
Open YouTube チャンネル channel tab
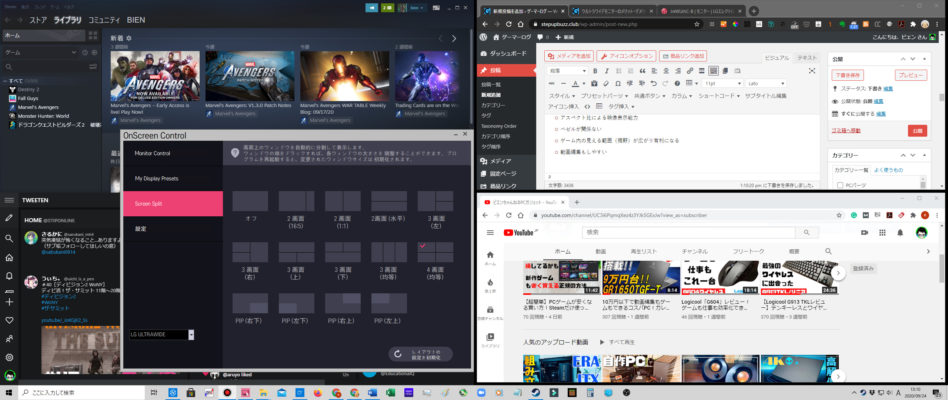pyautogui.click(x=695, y=251)
